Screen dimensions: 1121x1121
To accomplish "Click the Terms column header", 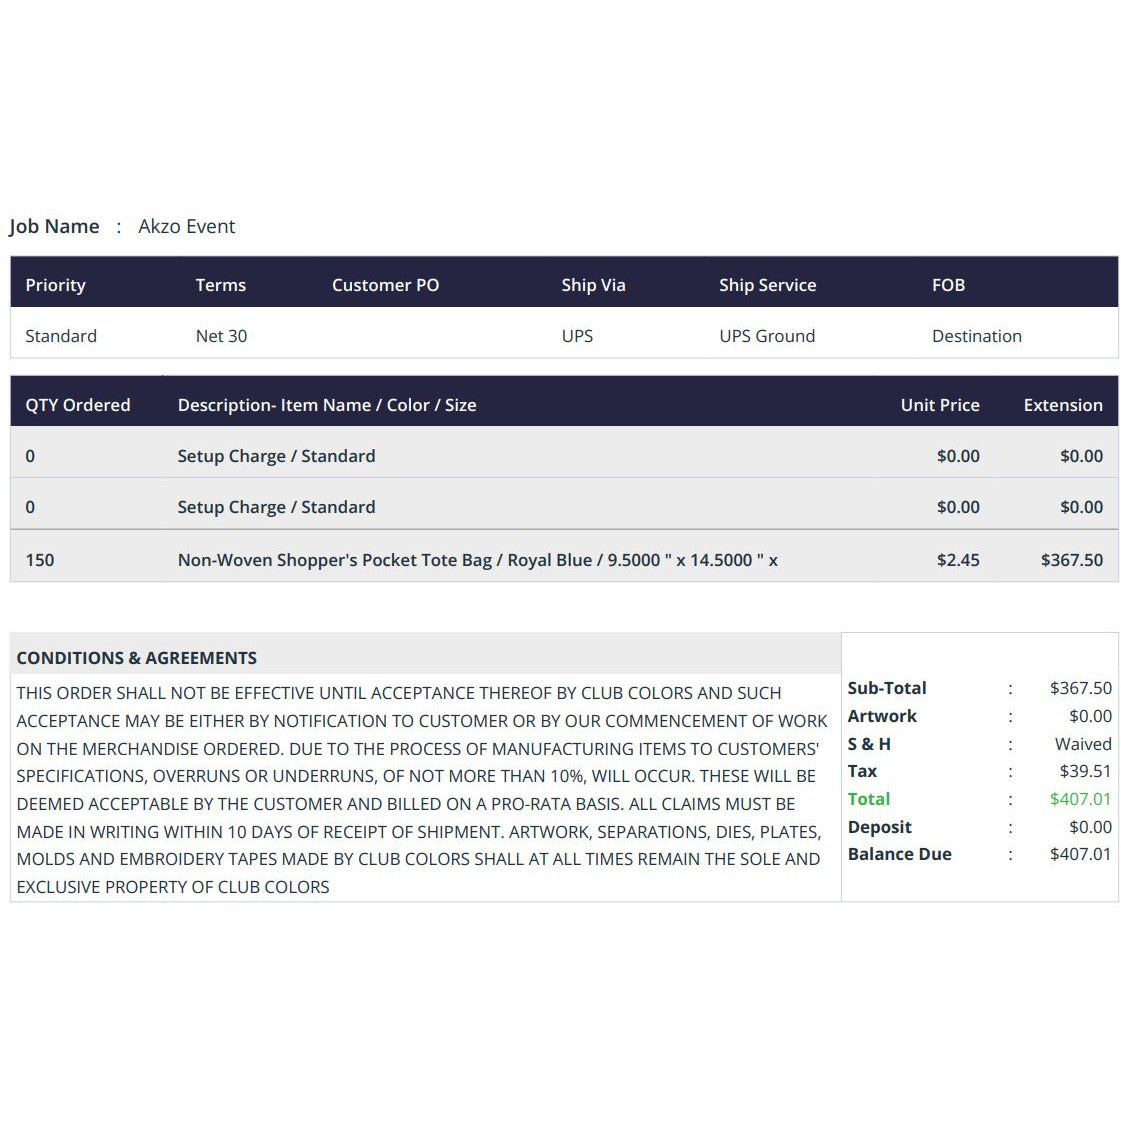I will tap(221, 285).
